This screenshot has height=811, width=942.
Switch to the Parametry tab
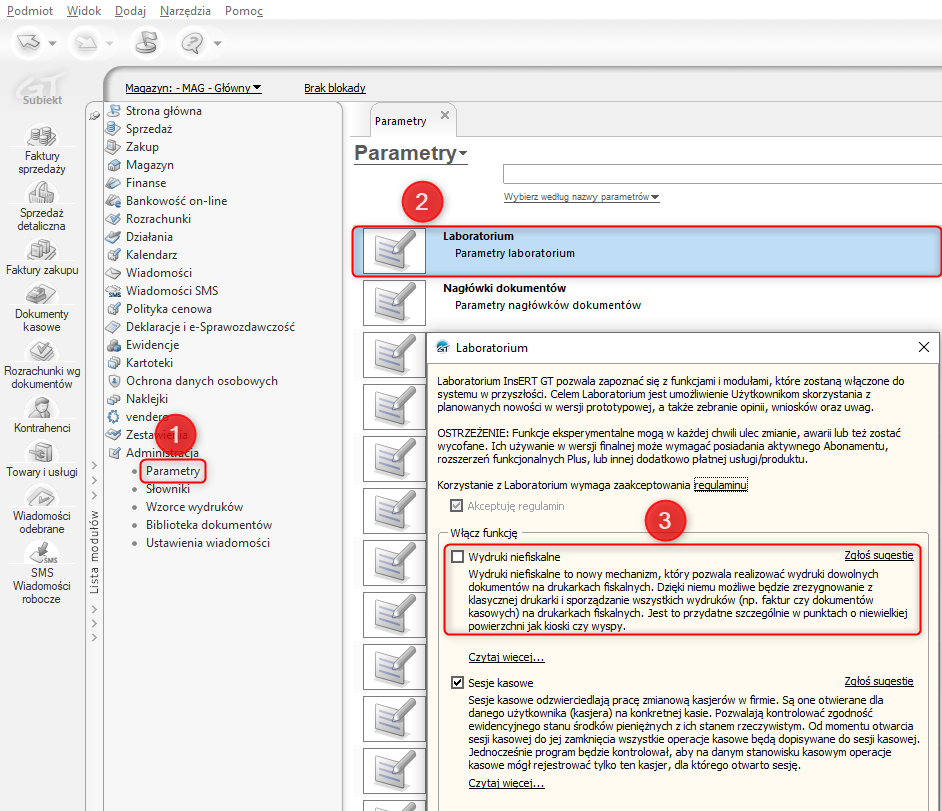coord(401,121)
